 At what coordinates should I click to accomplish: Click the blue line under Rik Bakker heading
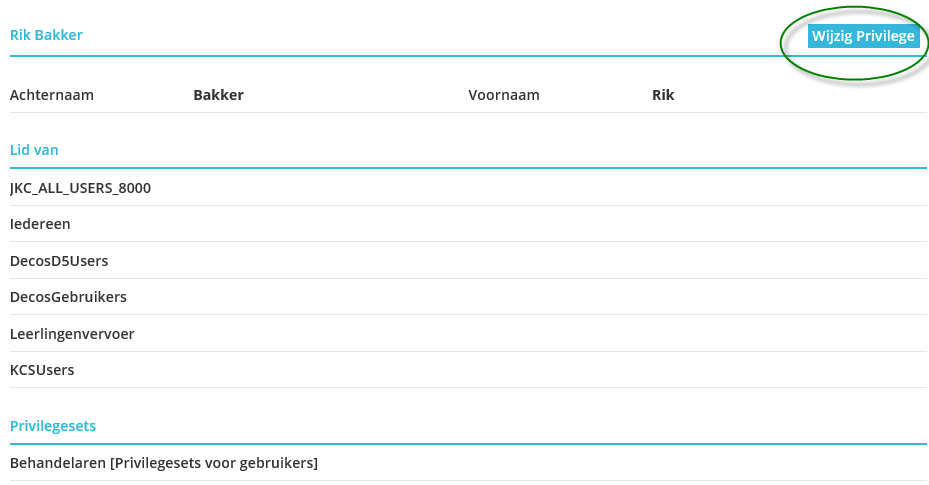[400, 56]
